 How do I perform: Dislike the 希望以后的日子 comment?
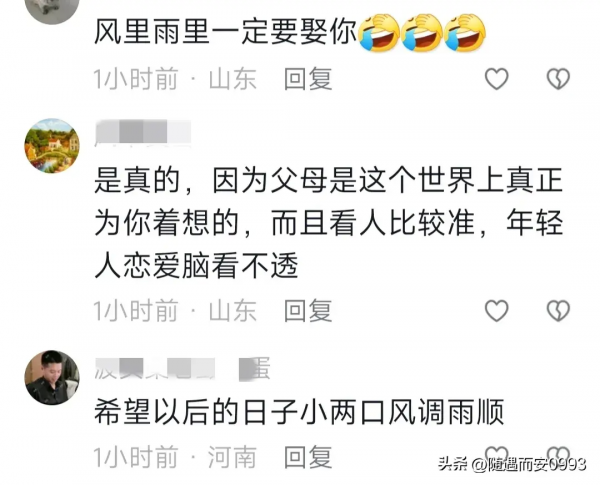tap(558, 453)
